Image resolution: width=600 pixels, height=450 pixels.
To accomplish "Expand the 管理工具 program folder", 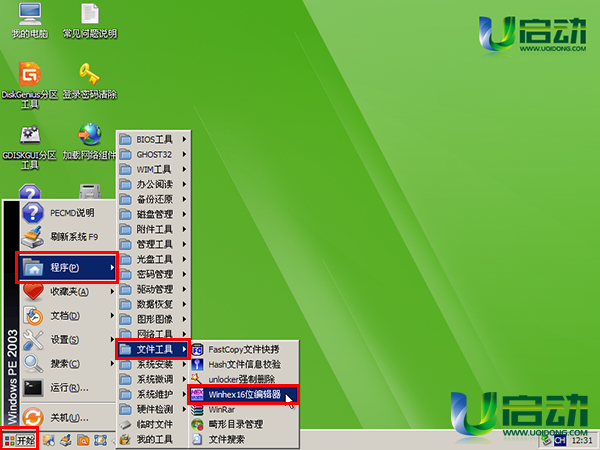I will [x=153, y=244].
